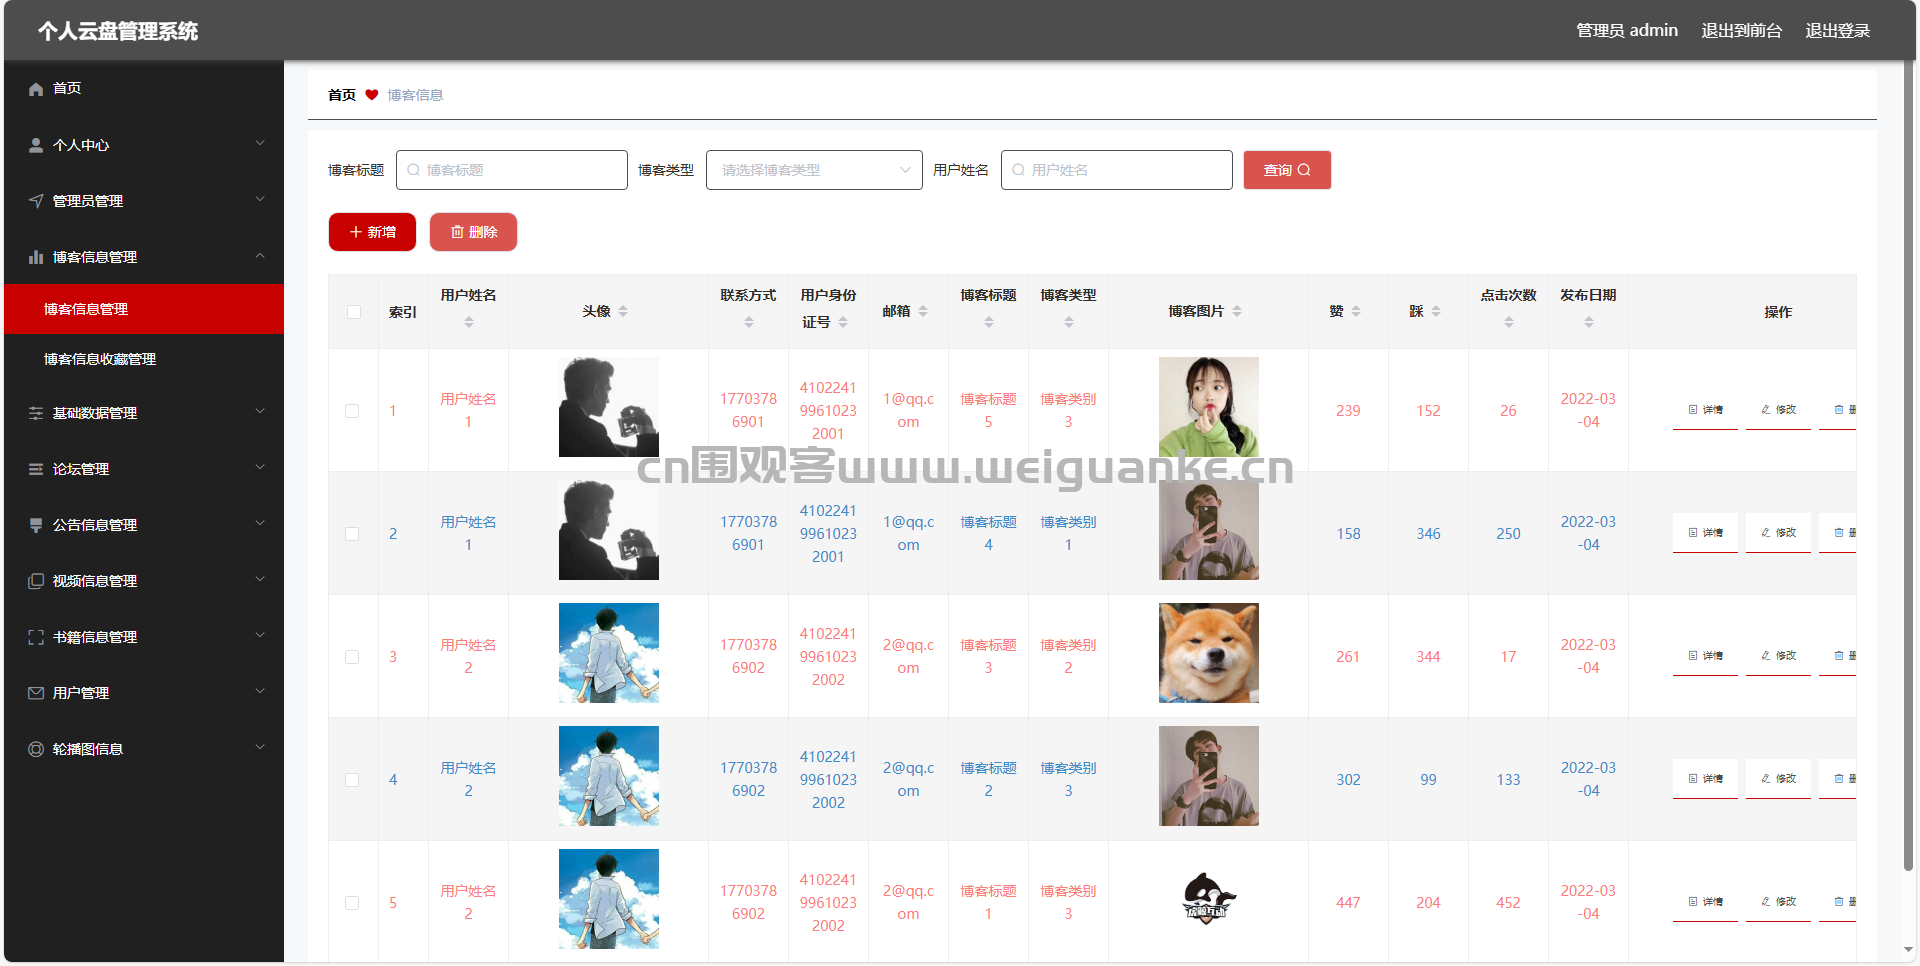The height and width of the screenshot is (966, 1920).
Task: Click the list icon for 论坛管理
Action: pyautogui.click(x=36, y=469)
